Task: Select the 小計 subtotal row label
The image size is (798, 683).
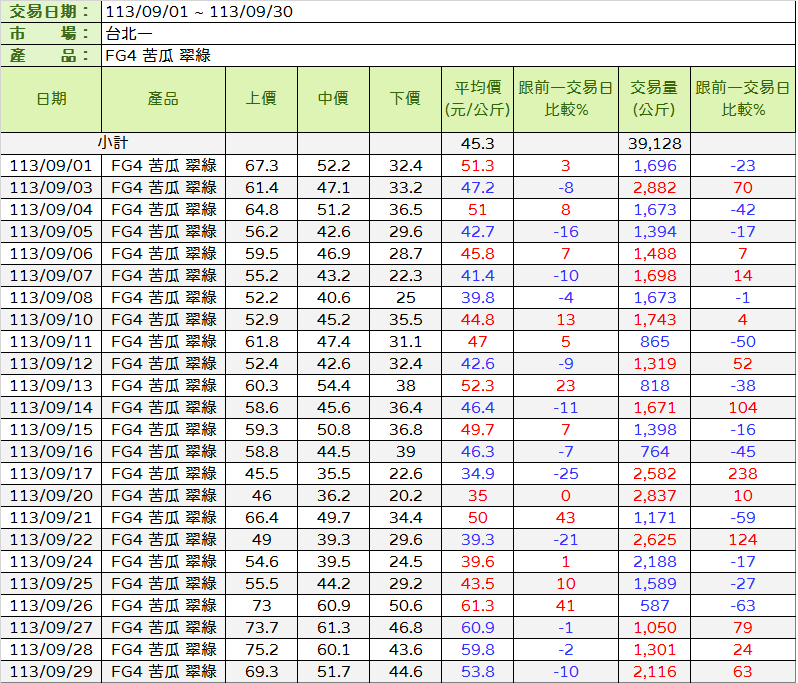Action: tap(113, 143)
